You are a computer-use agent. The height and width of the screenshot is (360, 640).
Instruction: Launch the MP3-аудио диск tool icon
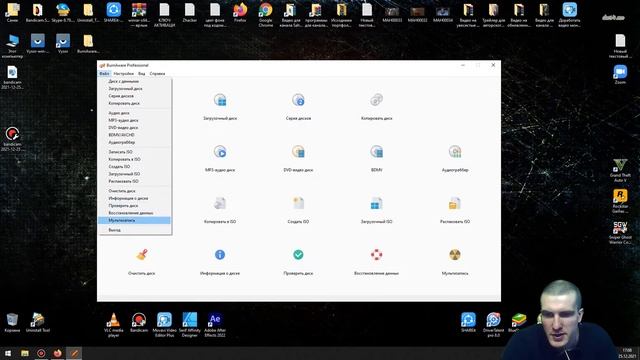[x=220, y=152]
